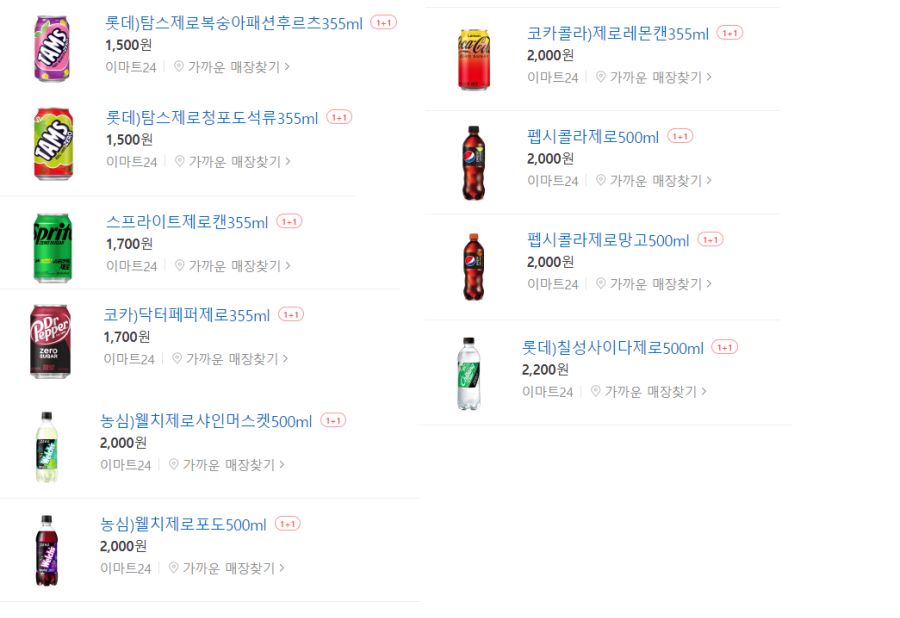Viewport: 900px width, 618px height.
Task: Click the 1+1 badge beside 펩시콜라제로500ml
Action: click(680, 136)
